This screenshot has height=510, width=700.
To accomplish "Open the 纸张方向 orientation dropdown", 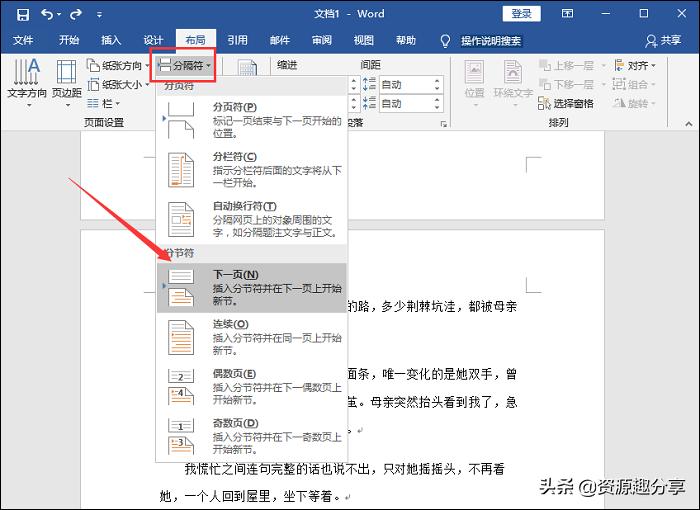I will (118, 66).
